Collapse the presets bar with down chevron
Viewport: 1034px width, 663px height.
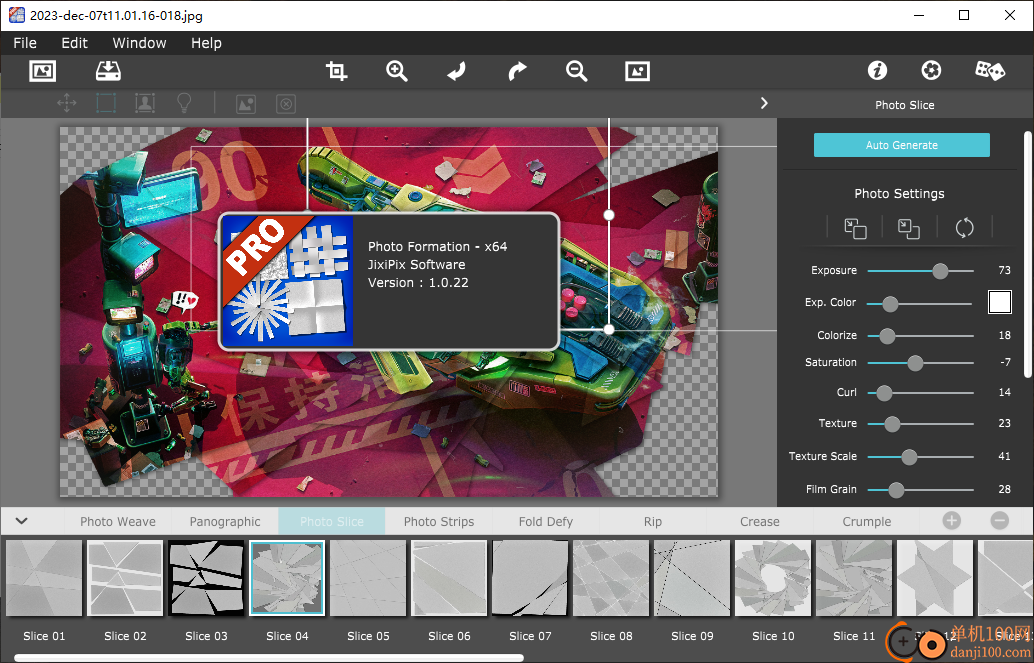coord(22,521)
